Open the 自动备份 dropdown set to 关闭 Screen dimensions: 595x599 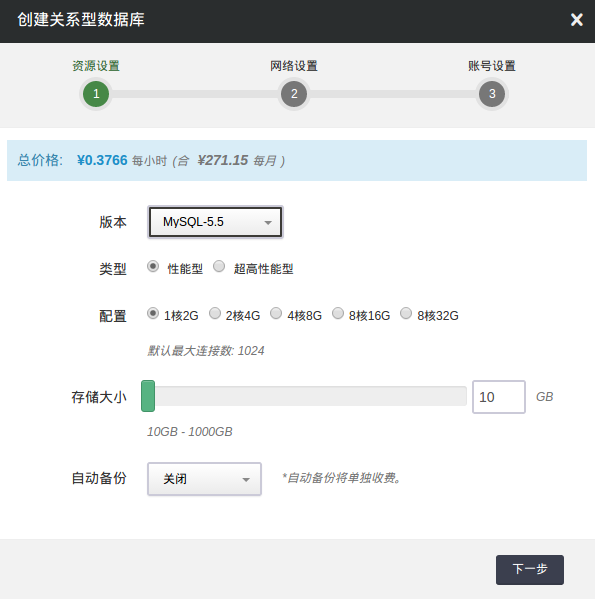[204, 479]
